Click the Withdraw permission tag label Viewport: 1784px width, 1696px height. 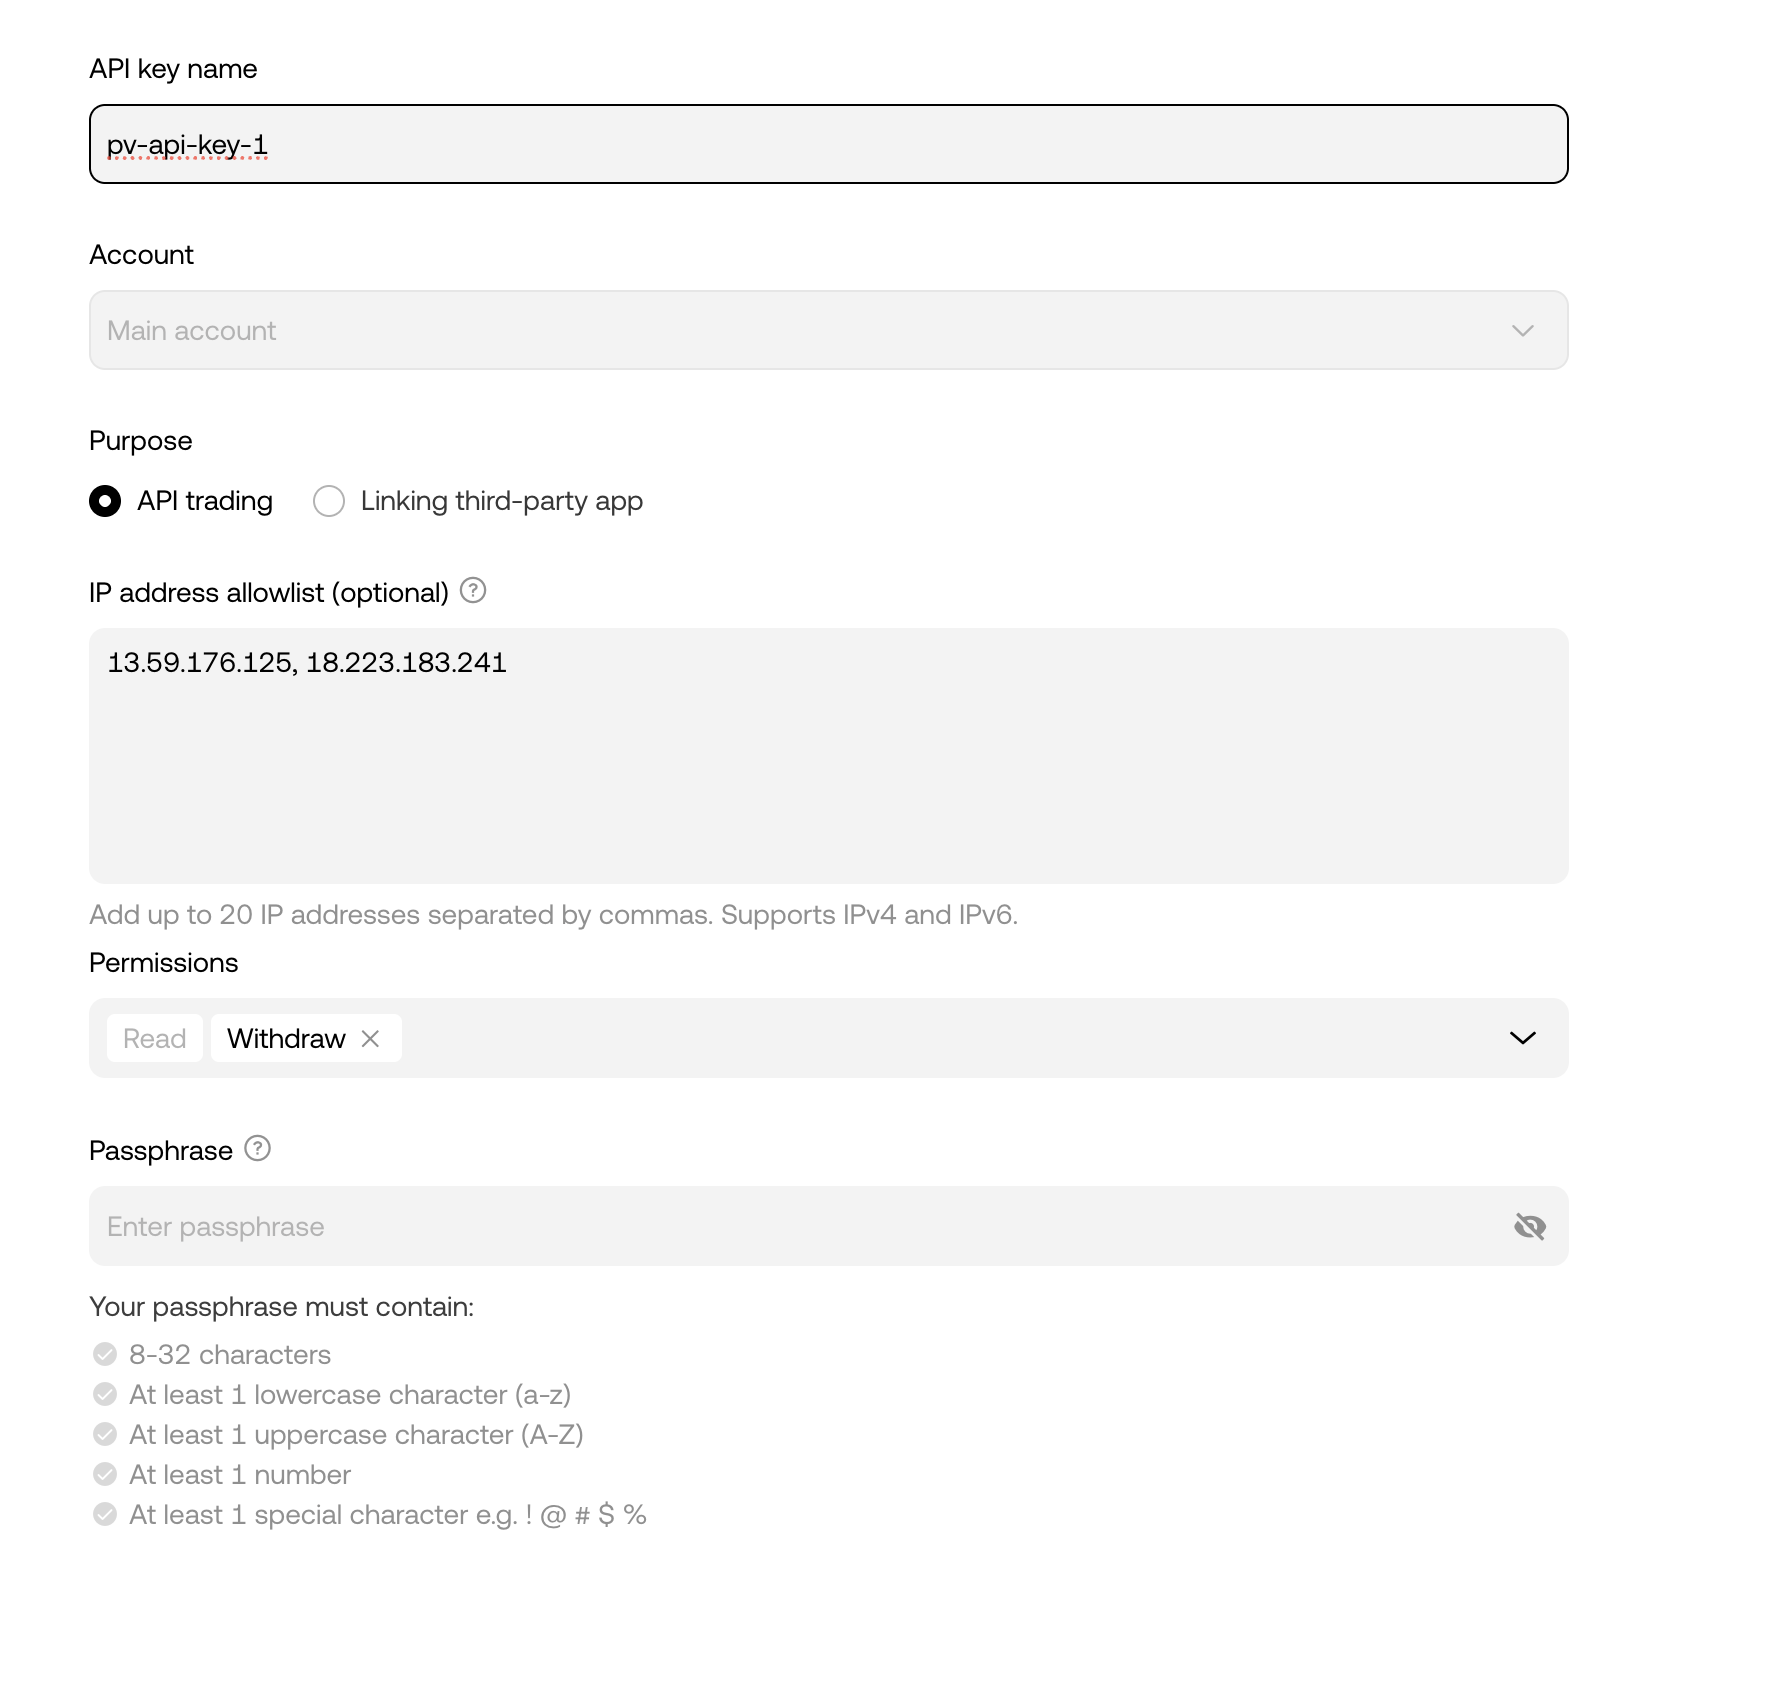286,1038
